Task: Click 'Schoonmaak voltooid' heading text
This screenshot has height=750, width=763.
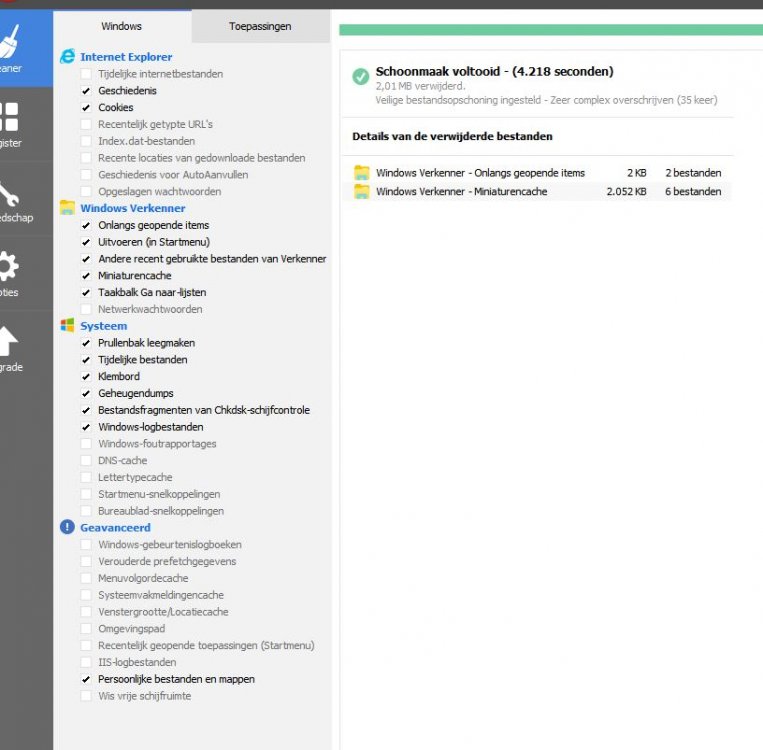Action: click(x=437, y=72)
